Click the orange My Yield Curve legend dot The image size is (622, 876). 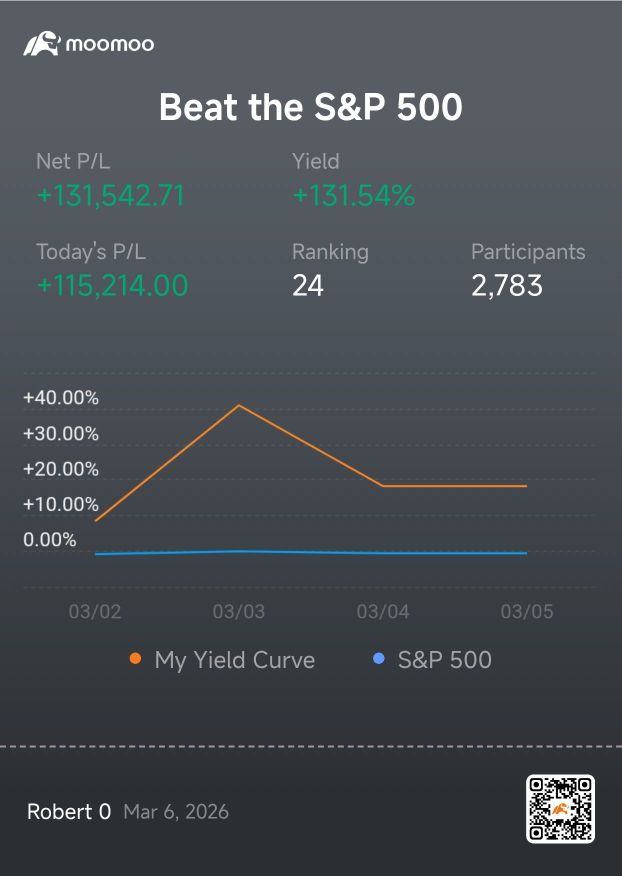pos(135,659)
